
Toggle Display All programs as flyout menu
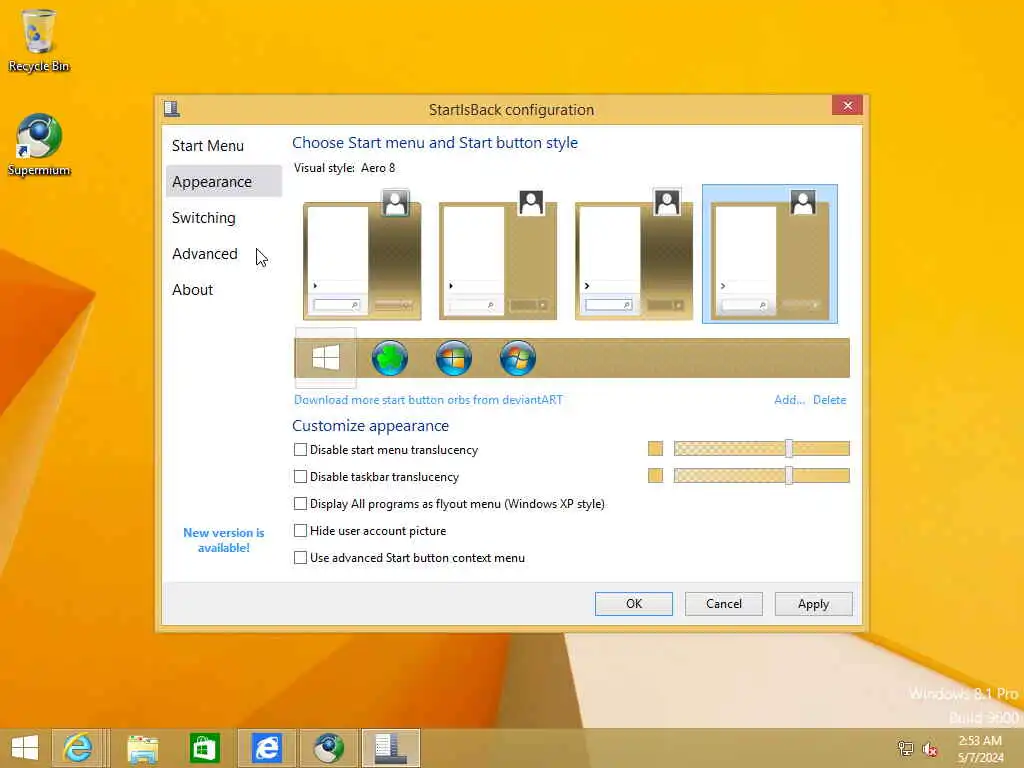click(x=300, y=504)
